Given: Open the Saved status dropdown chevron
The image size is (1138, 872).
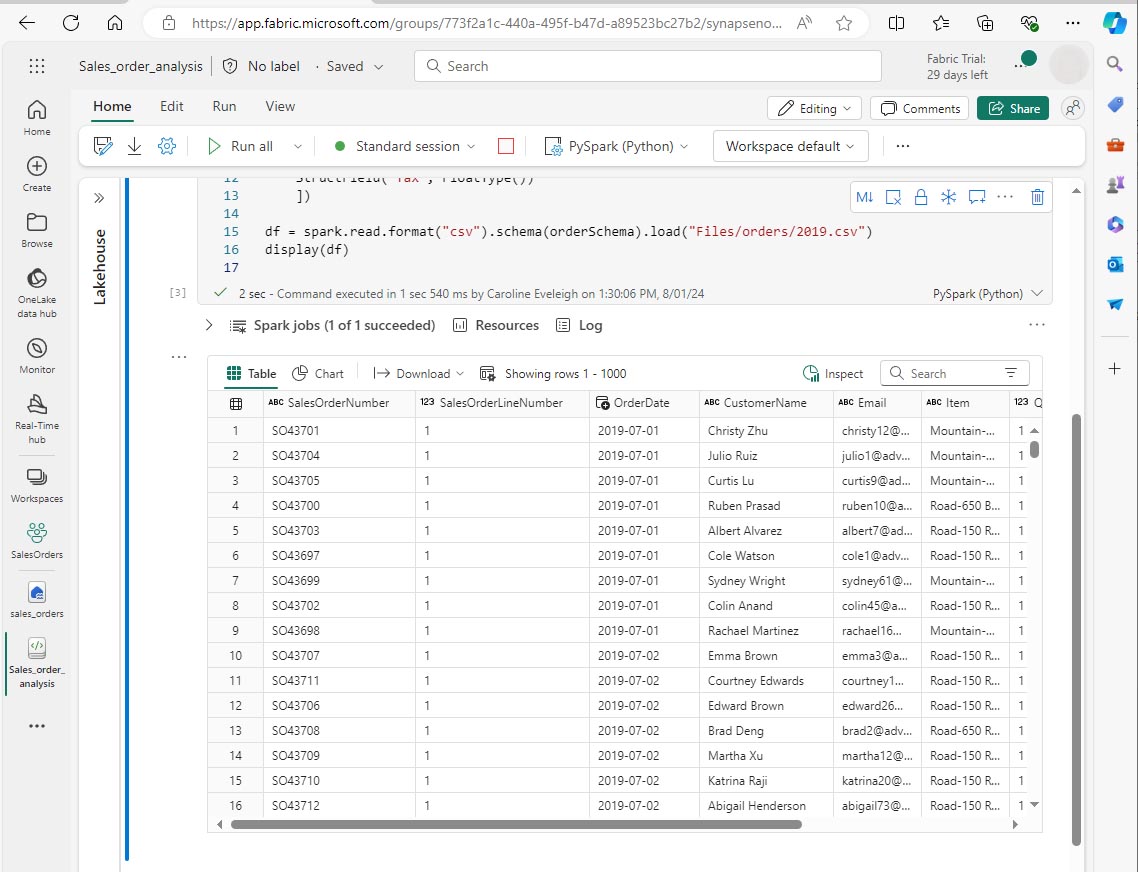Looking at the screenshot, I should [378, 67].
